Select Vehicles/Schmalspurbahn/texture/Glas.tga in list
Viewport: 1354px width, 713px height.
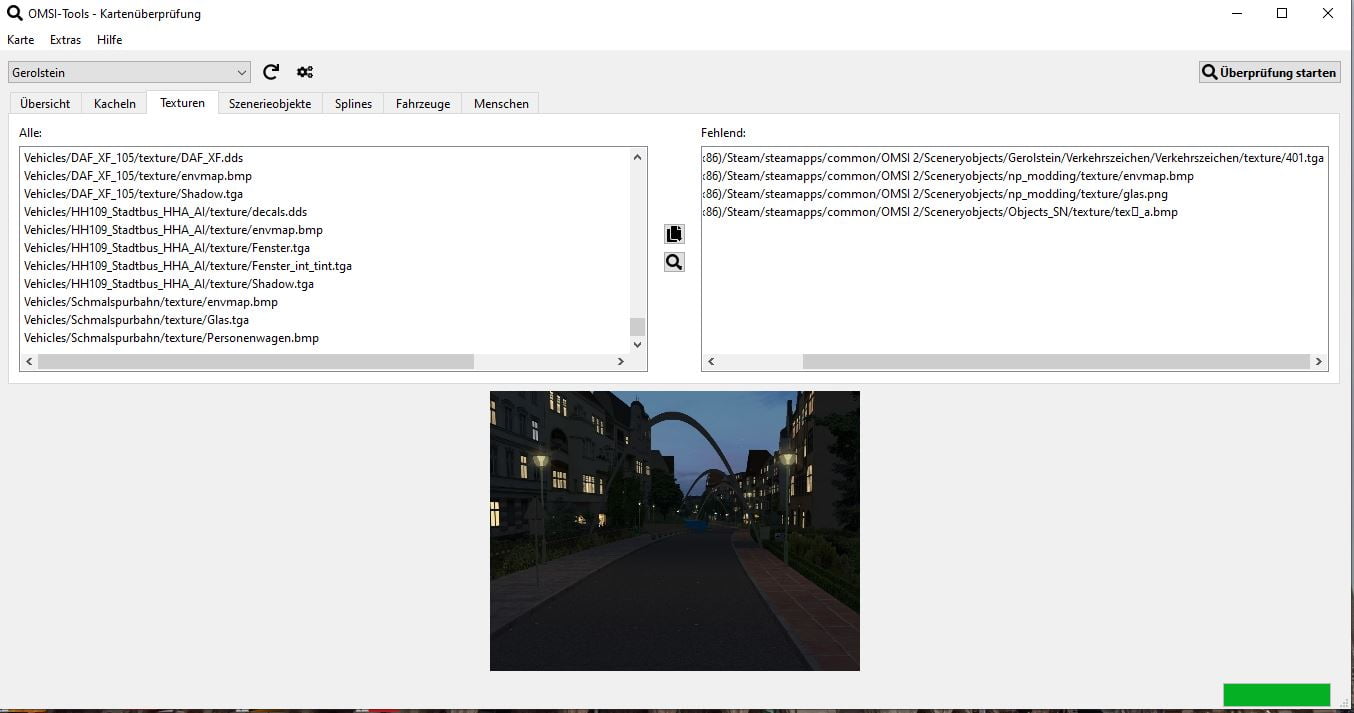tap(137, 320)
